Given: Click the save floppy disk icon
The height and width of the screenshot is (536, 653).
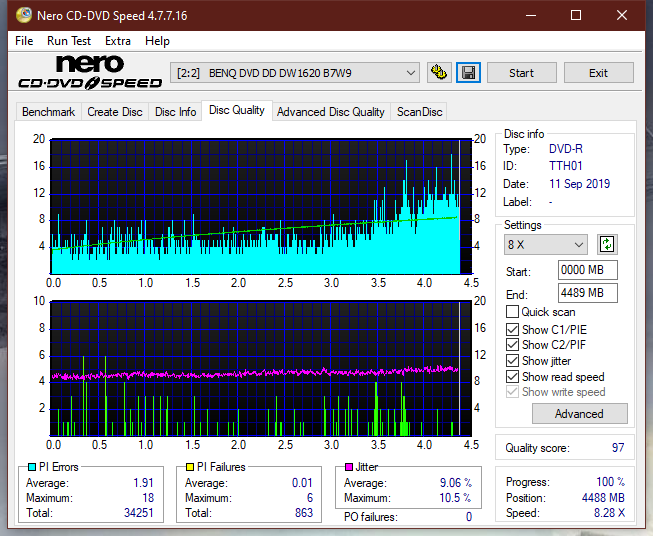Looking at the screenshot, I should (468, 73).
